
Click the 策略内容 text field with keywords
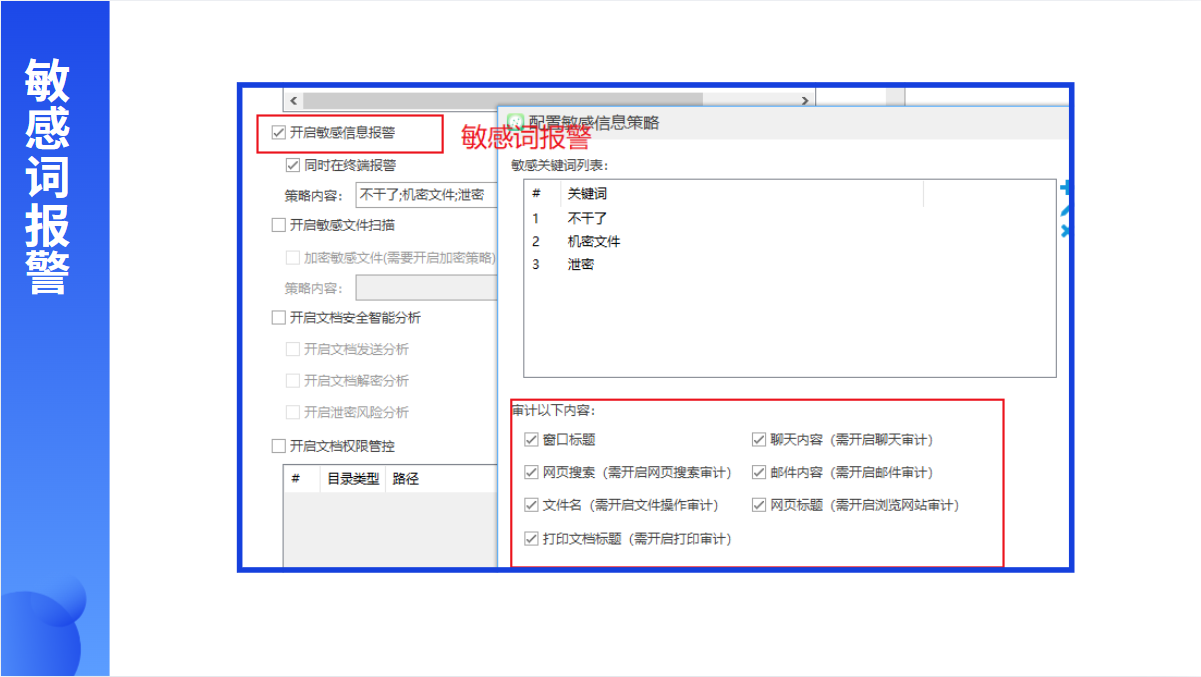point(427,195)
